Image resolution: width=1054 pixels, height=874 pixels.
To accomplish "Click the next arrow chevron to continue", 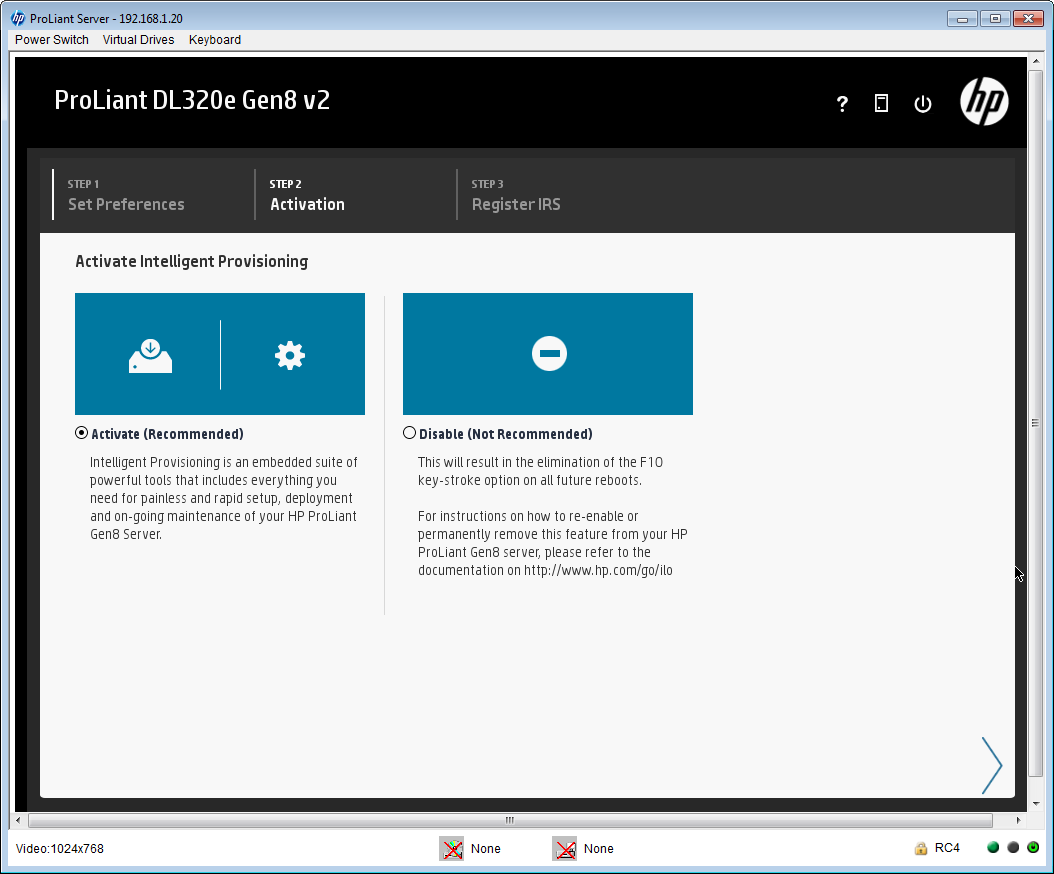I will pos(991,765).
